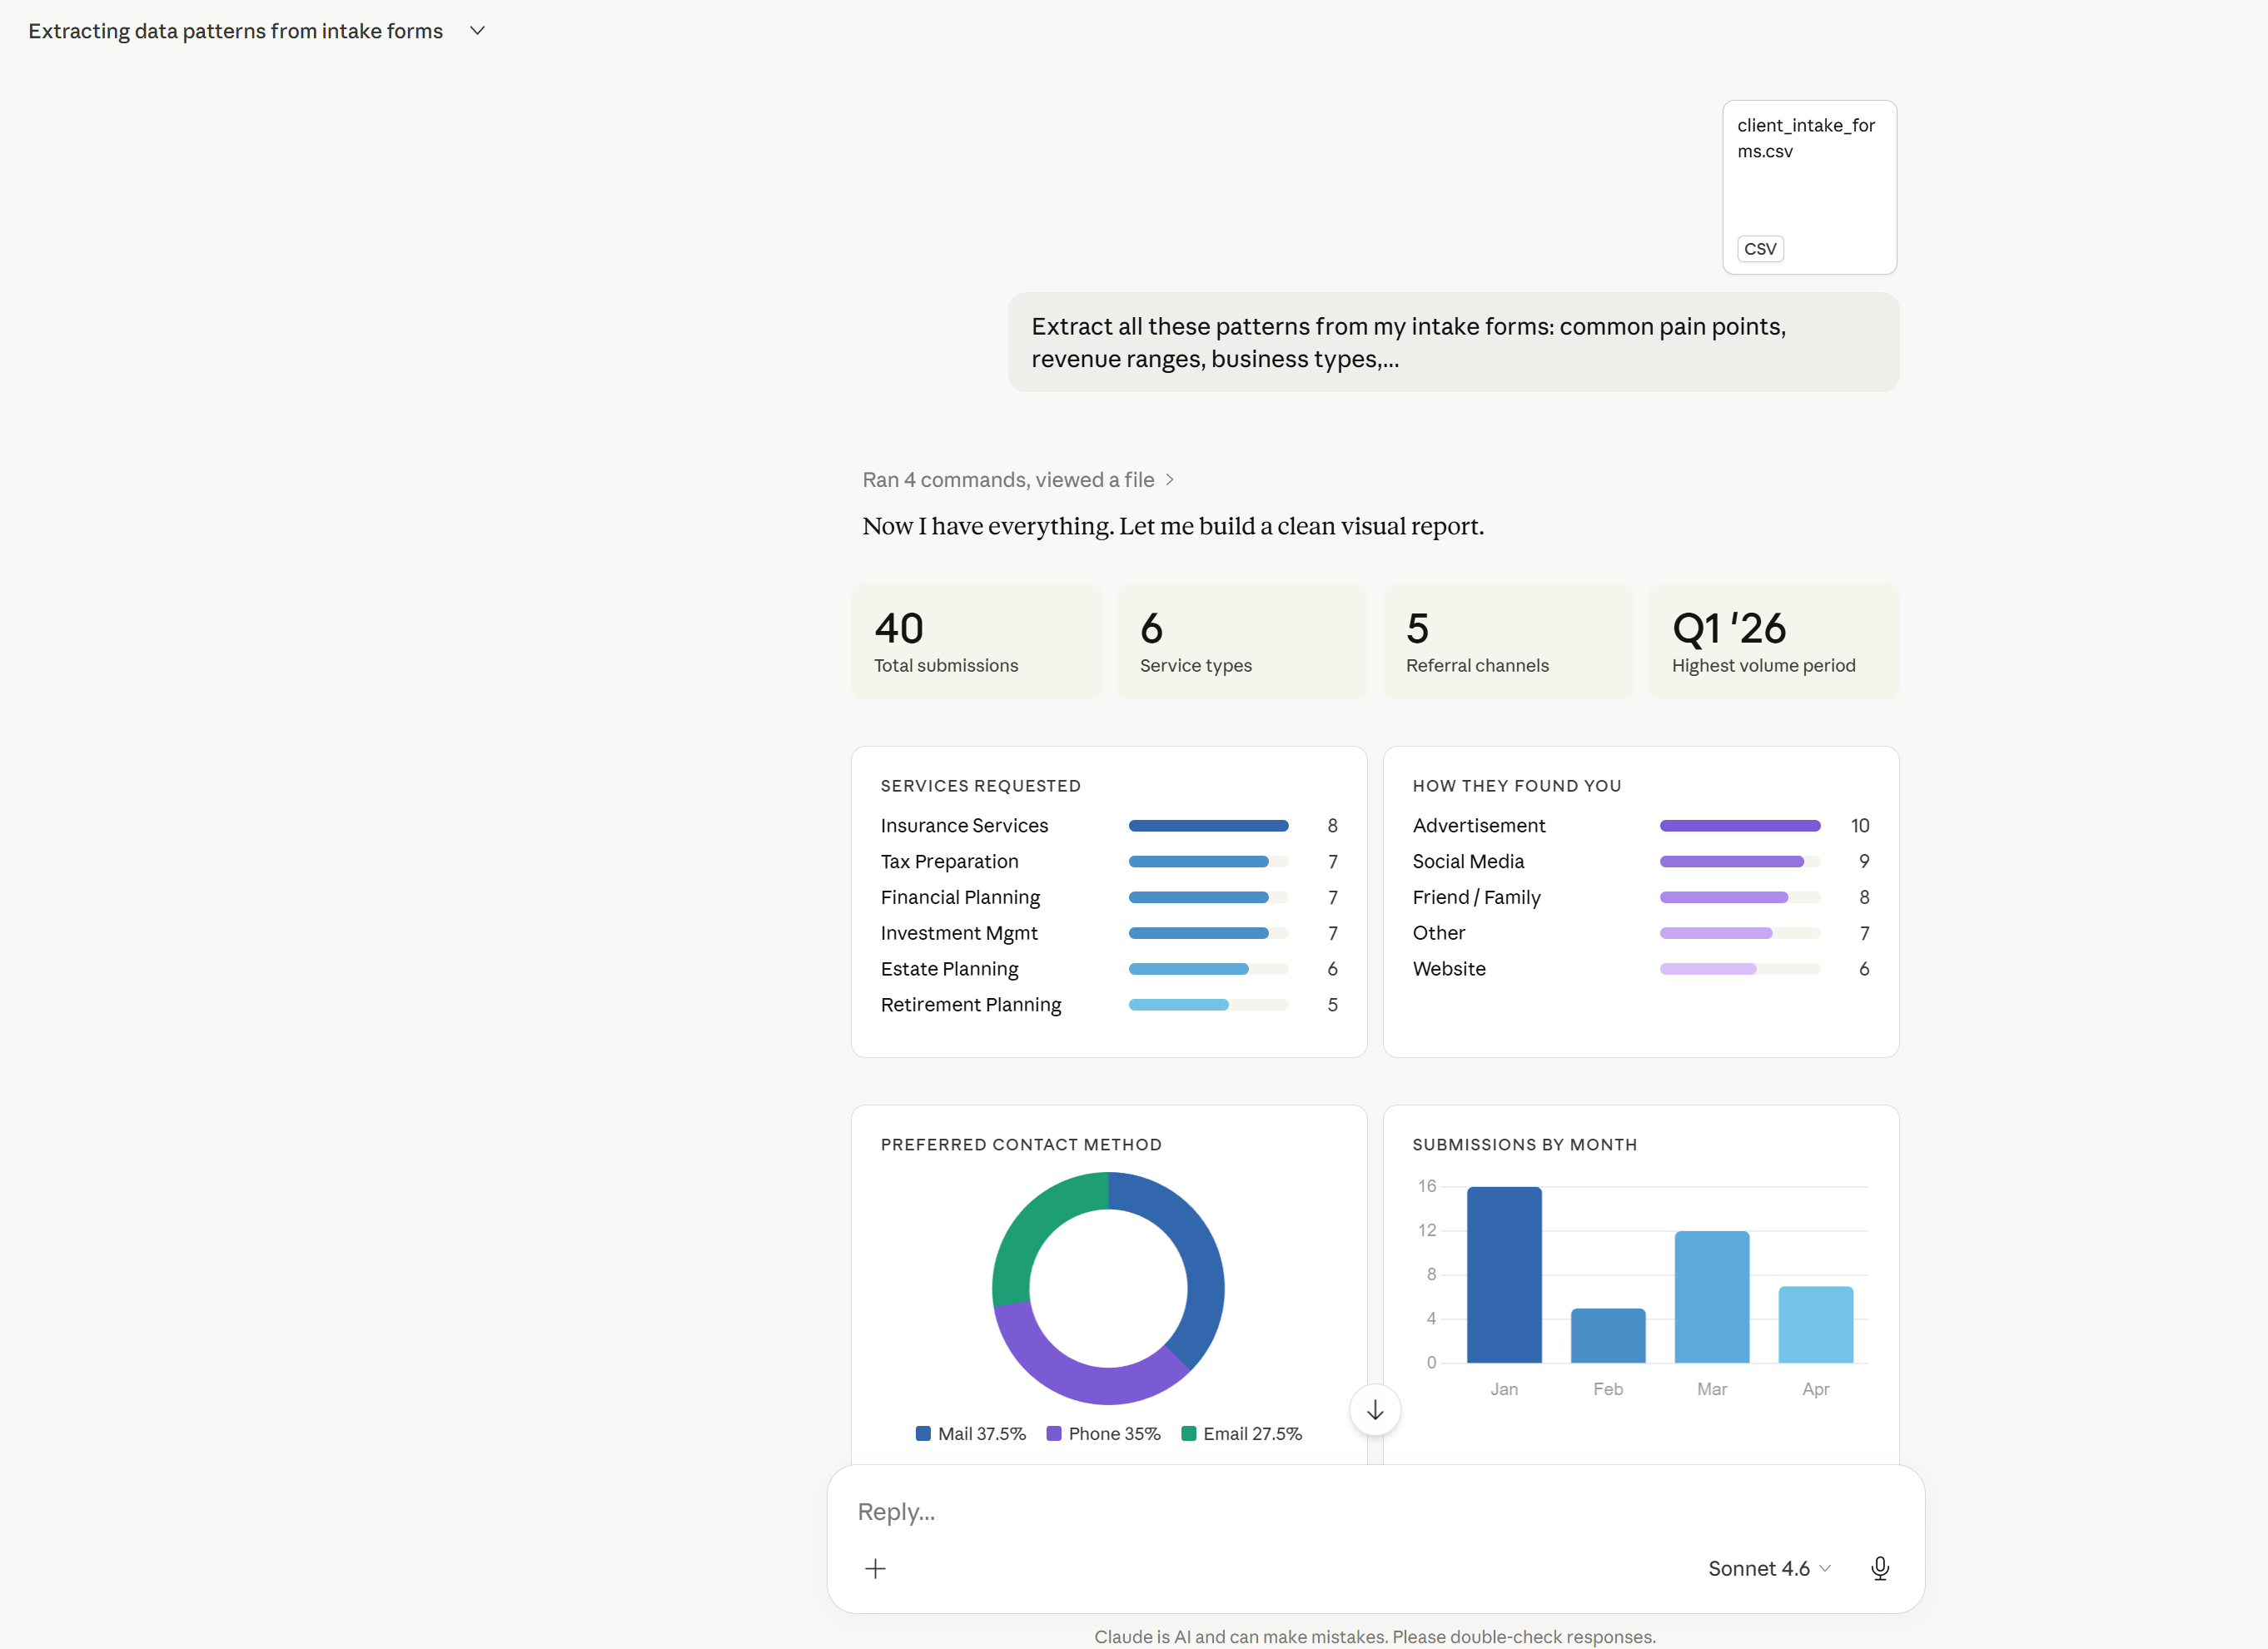Open the client_intake_forms.csv attachment
Image resolution: width=2268 pixels, height=1649 pixels.
click(x=1809, y=187)
